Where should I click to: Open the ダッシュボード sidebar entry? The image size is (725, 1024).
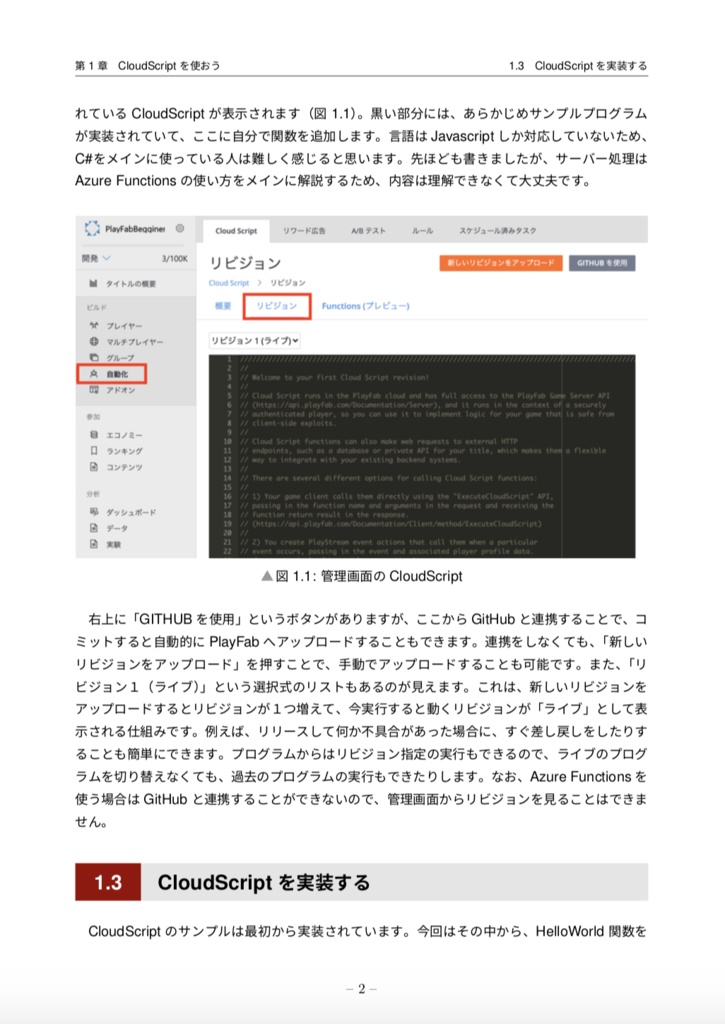(x=131, y=512)
